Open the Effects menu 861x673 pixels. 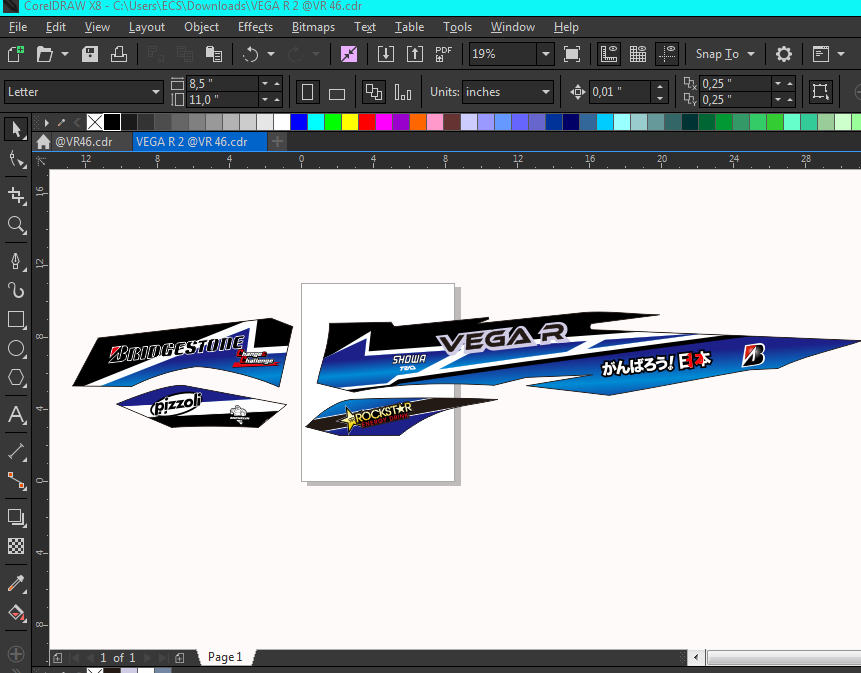(x=255, y=27)
